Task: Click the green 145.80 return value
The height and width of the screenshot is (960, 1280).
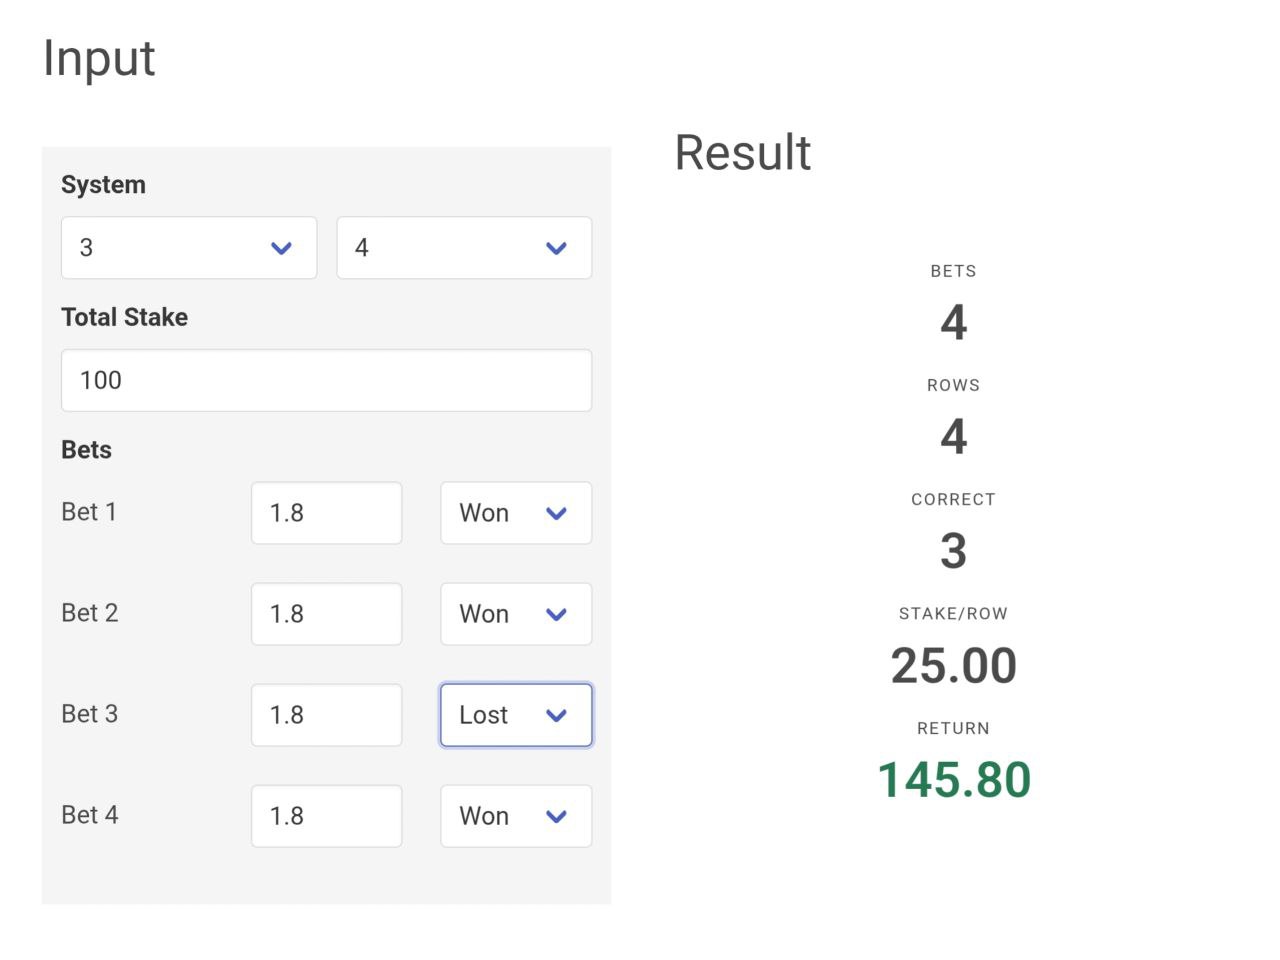Action: coord(953,780)
